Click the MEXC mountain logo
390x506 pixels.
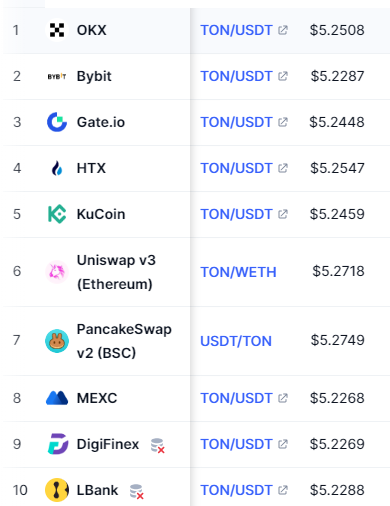point(57,398)
